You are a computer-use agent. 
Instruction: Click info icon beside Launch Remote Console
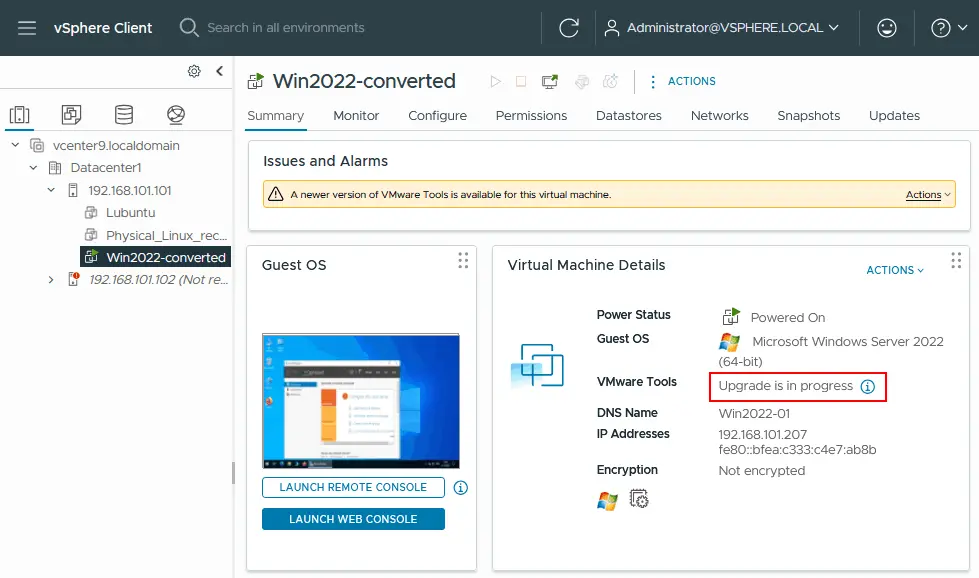[461, 488]
